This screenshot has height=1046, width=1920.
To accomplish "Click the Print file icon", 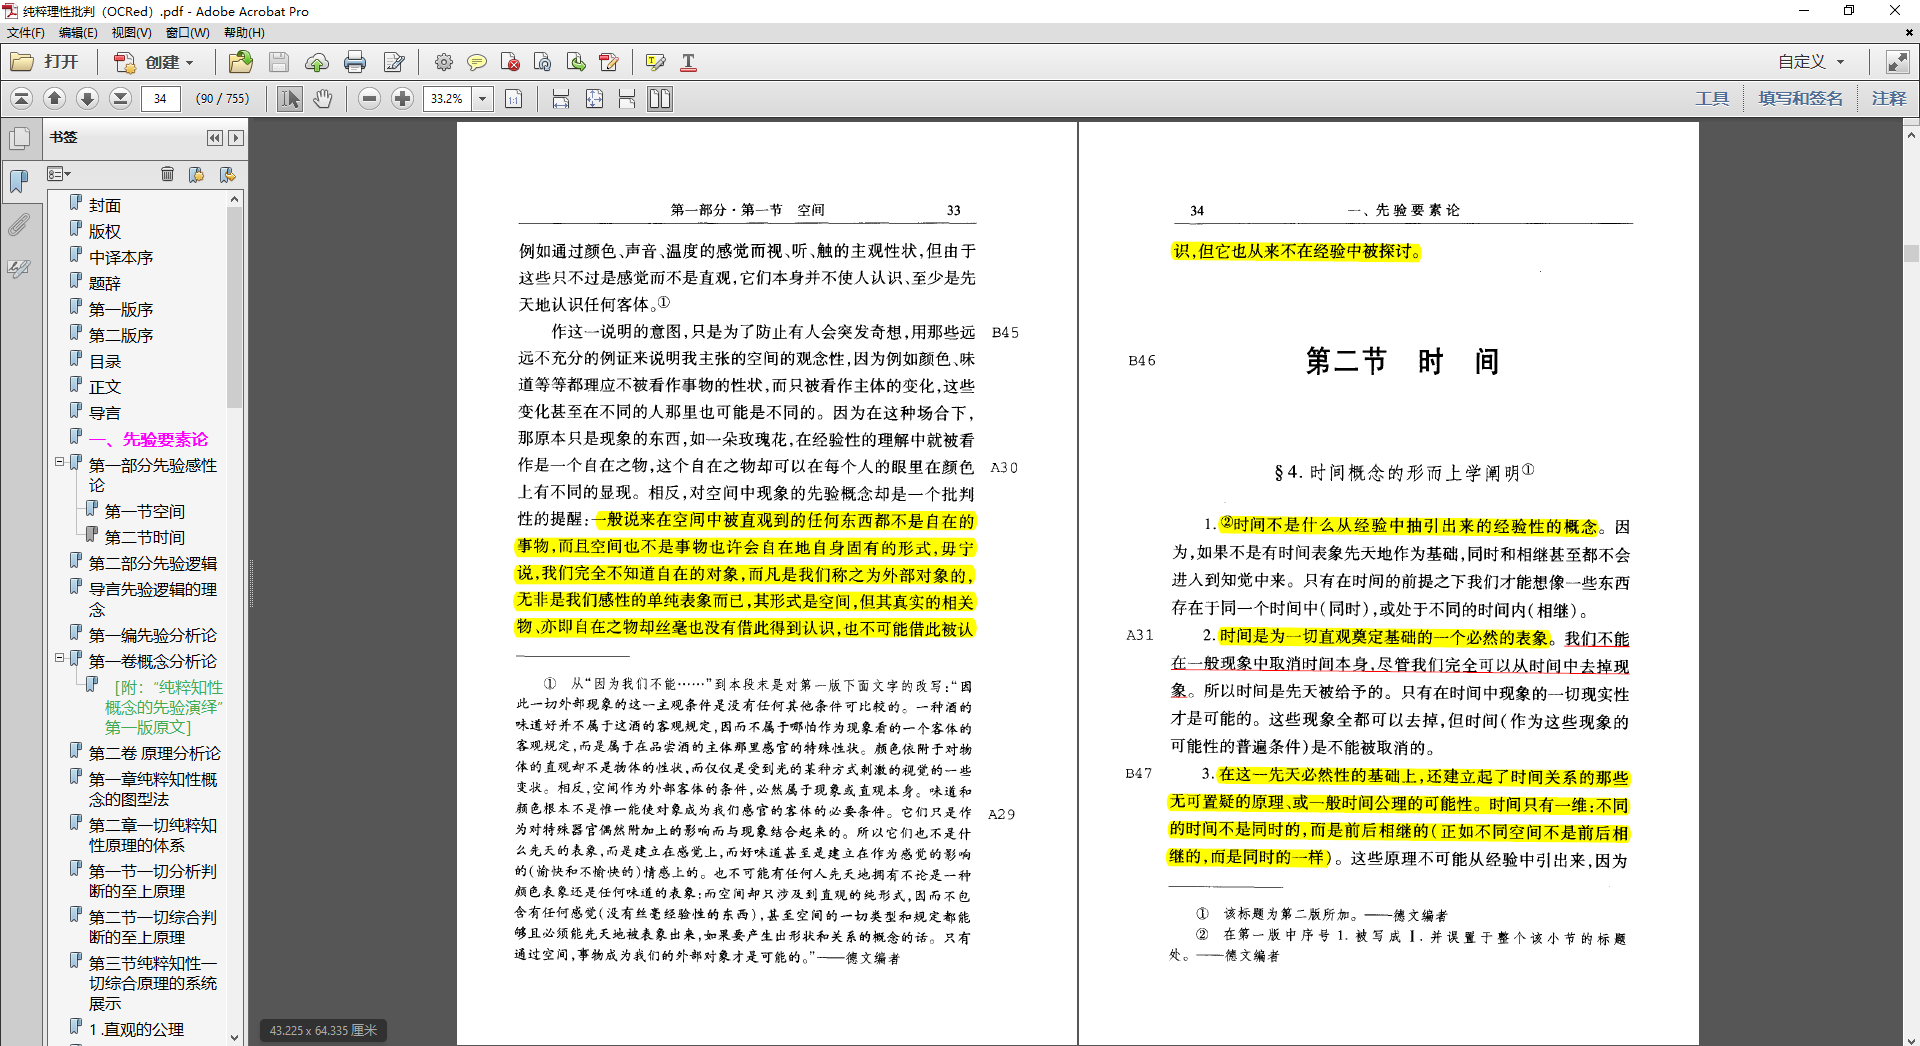I will (355, 62).
